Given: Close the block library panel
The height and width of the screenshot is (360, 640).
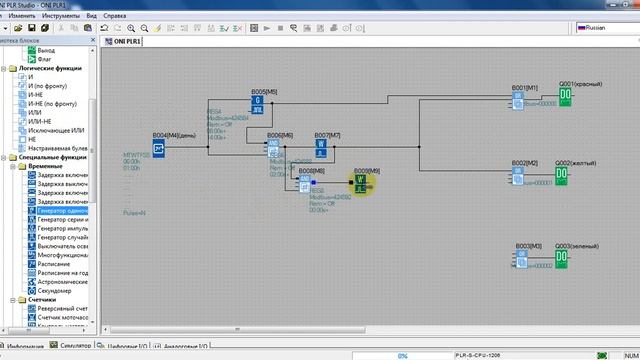Looking at the screenshot, I should [93, 40].
